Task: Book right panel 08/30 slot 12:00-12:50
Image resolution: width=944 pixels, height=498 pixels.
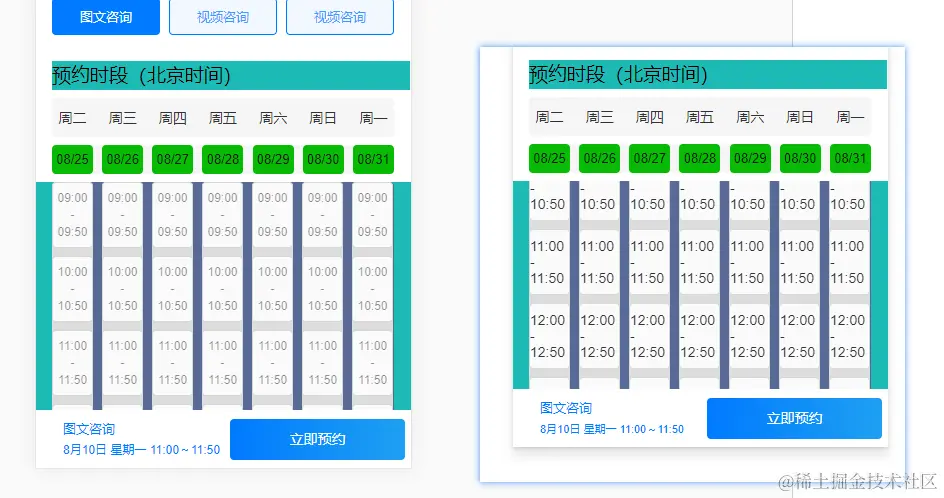Action: pyautogui.click(x=799, y=336)
